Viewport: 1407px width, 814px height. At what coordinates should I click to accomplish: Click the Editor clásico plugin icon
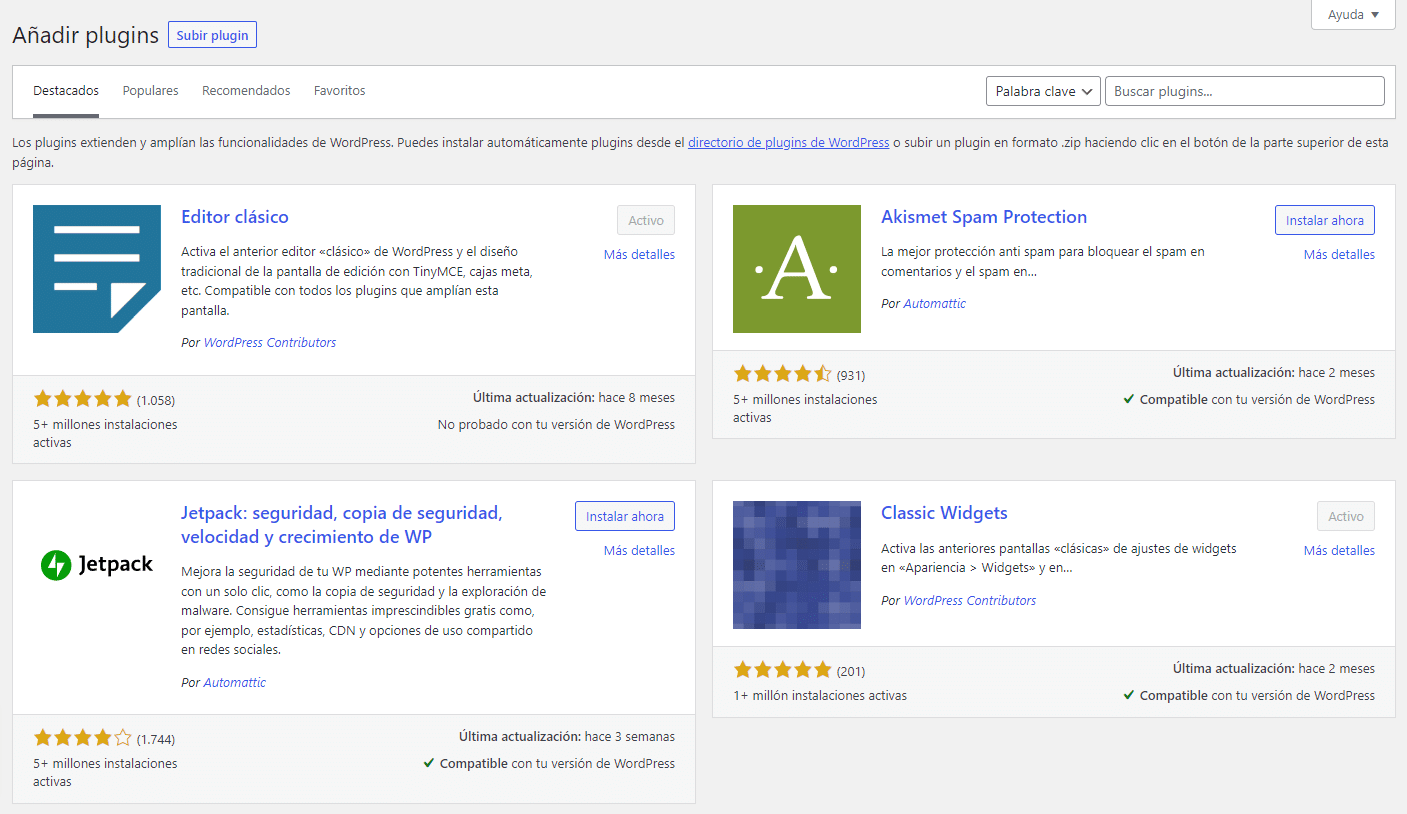tap(97, 269)
